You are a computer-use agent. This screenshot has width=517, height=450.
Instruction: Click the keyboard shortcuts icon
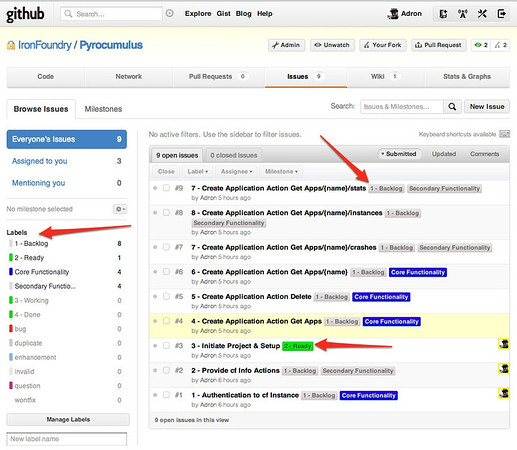tap(505, 134)
